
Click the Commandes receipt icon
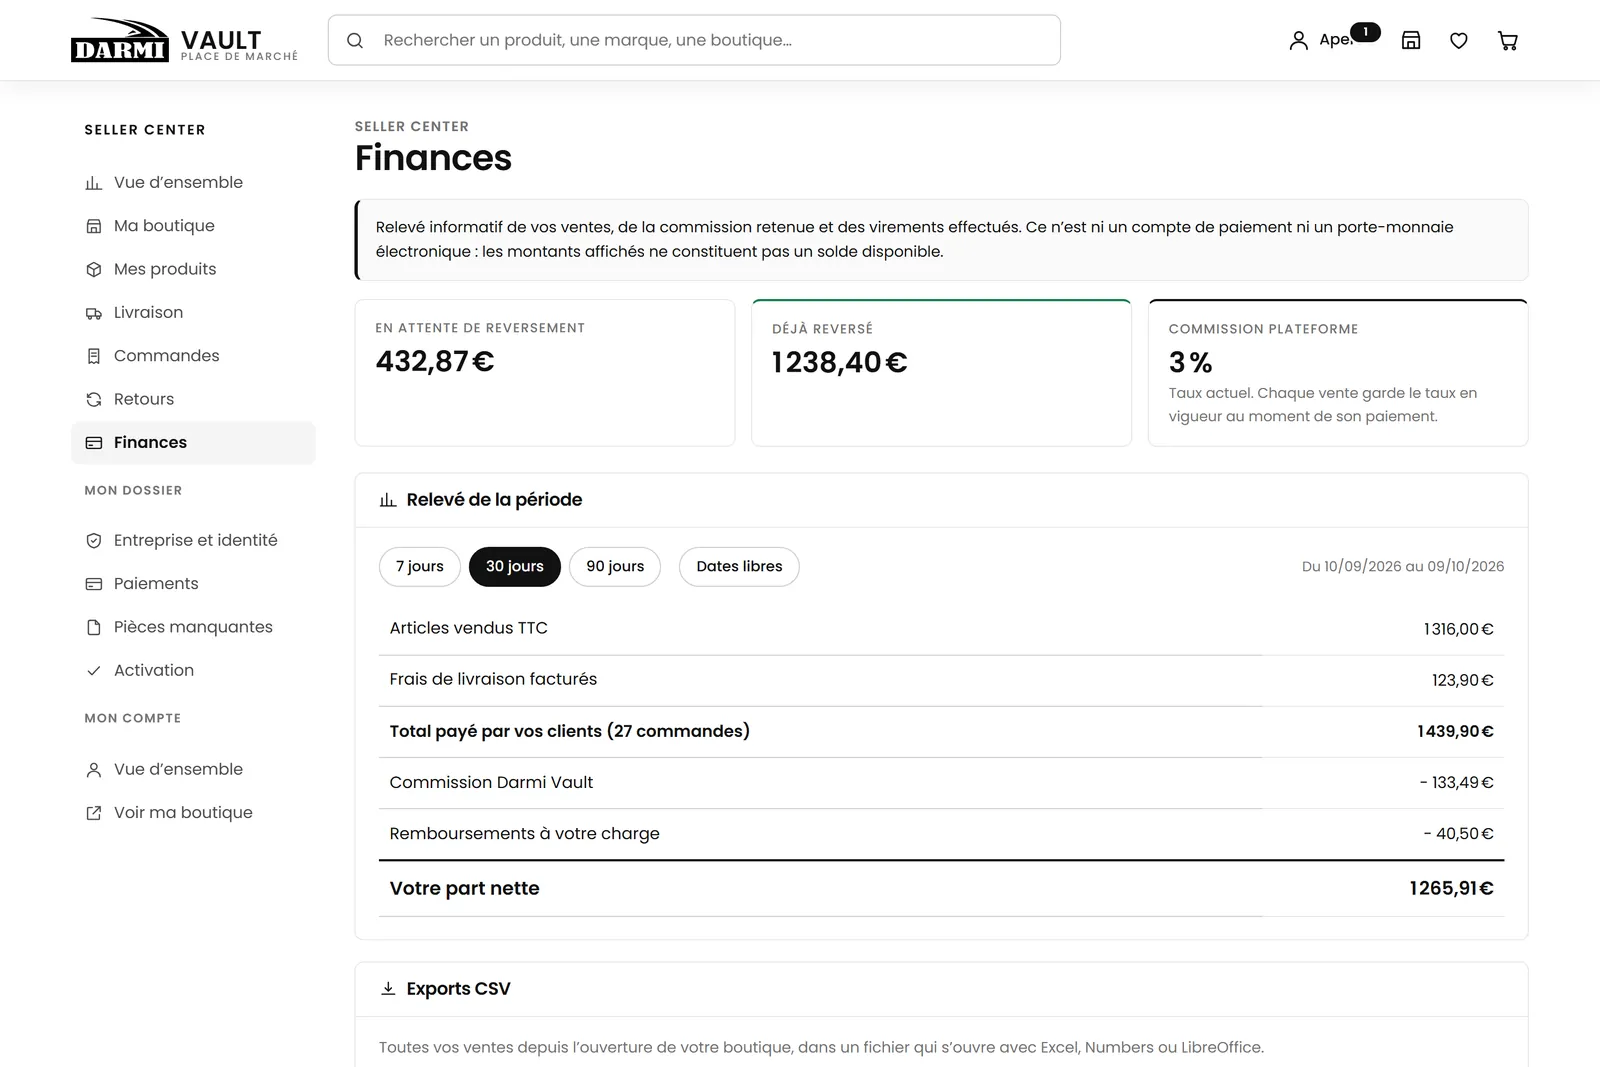point(94,356)
